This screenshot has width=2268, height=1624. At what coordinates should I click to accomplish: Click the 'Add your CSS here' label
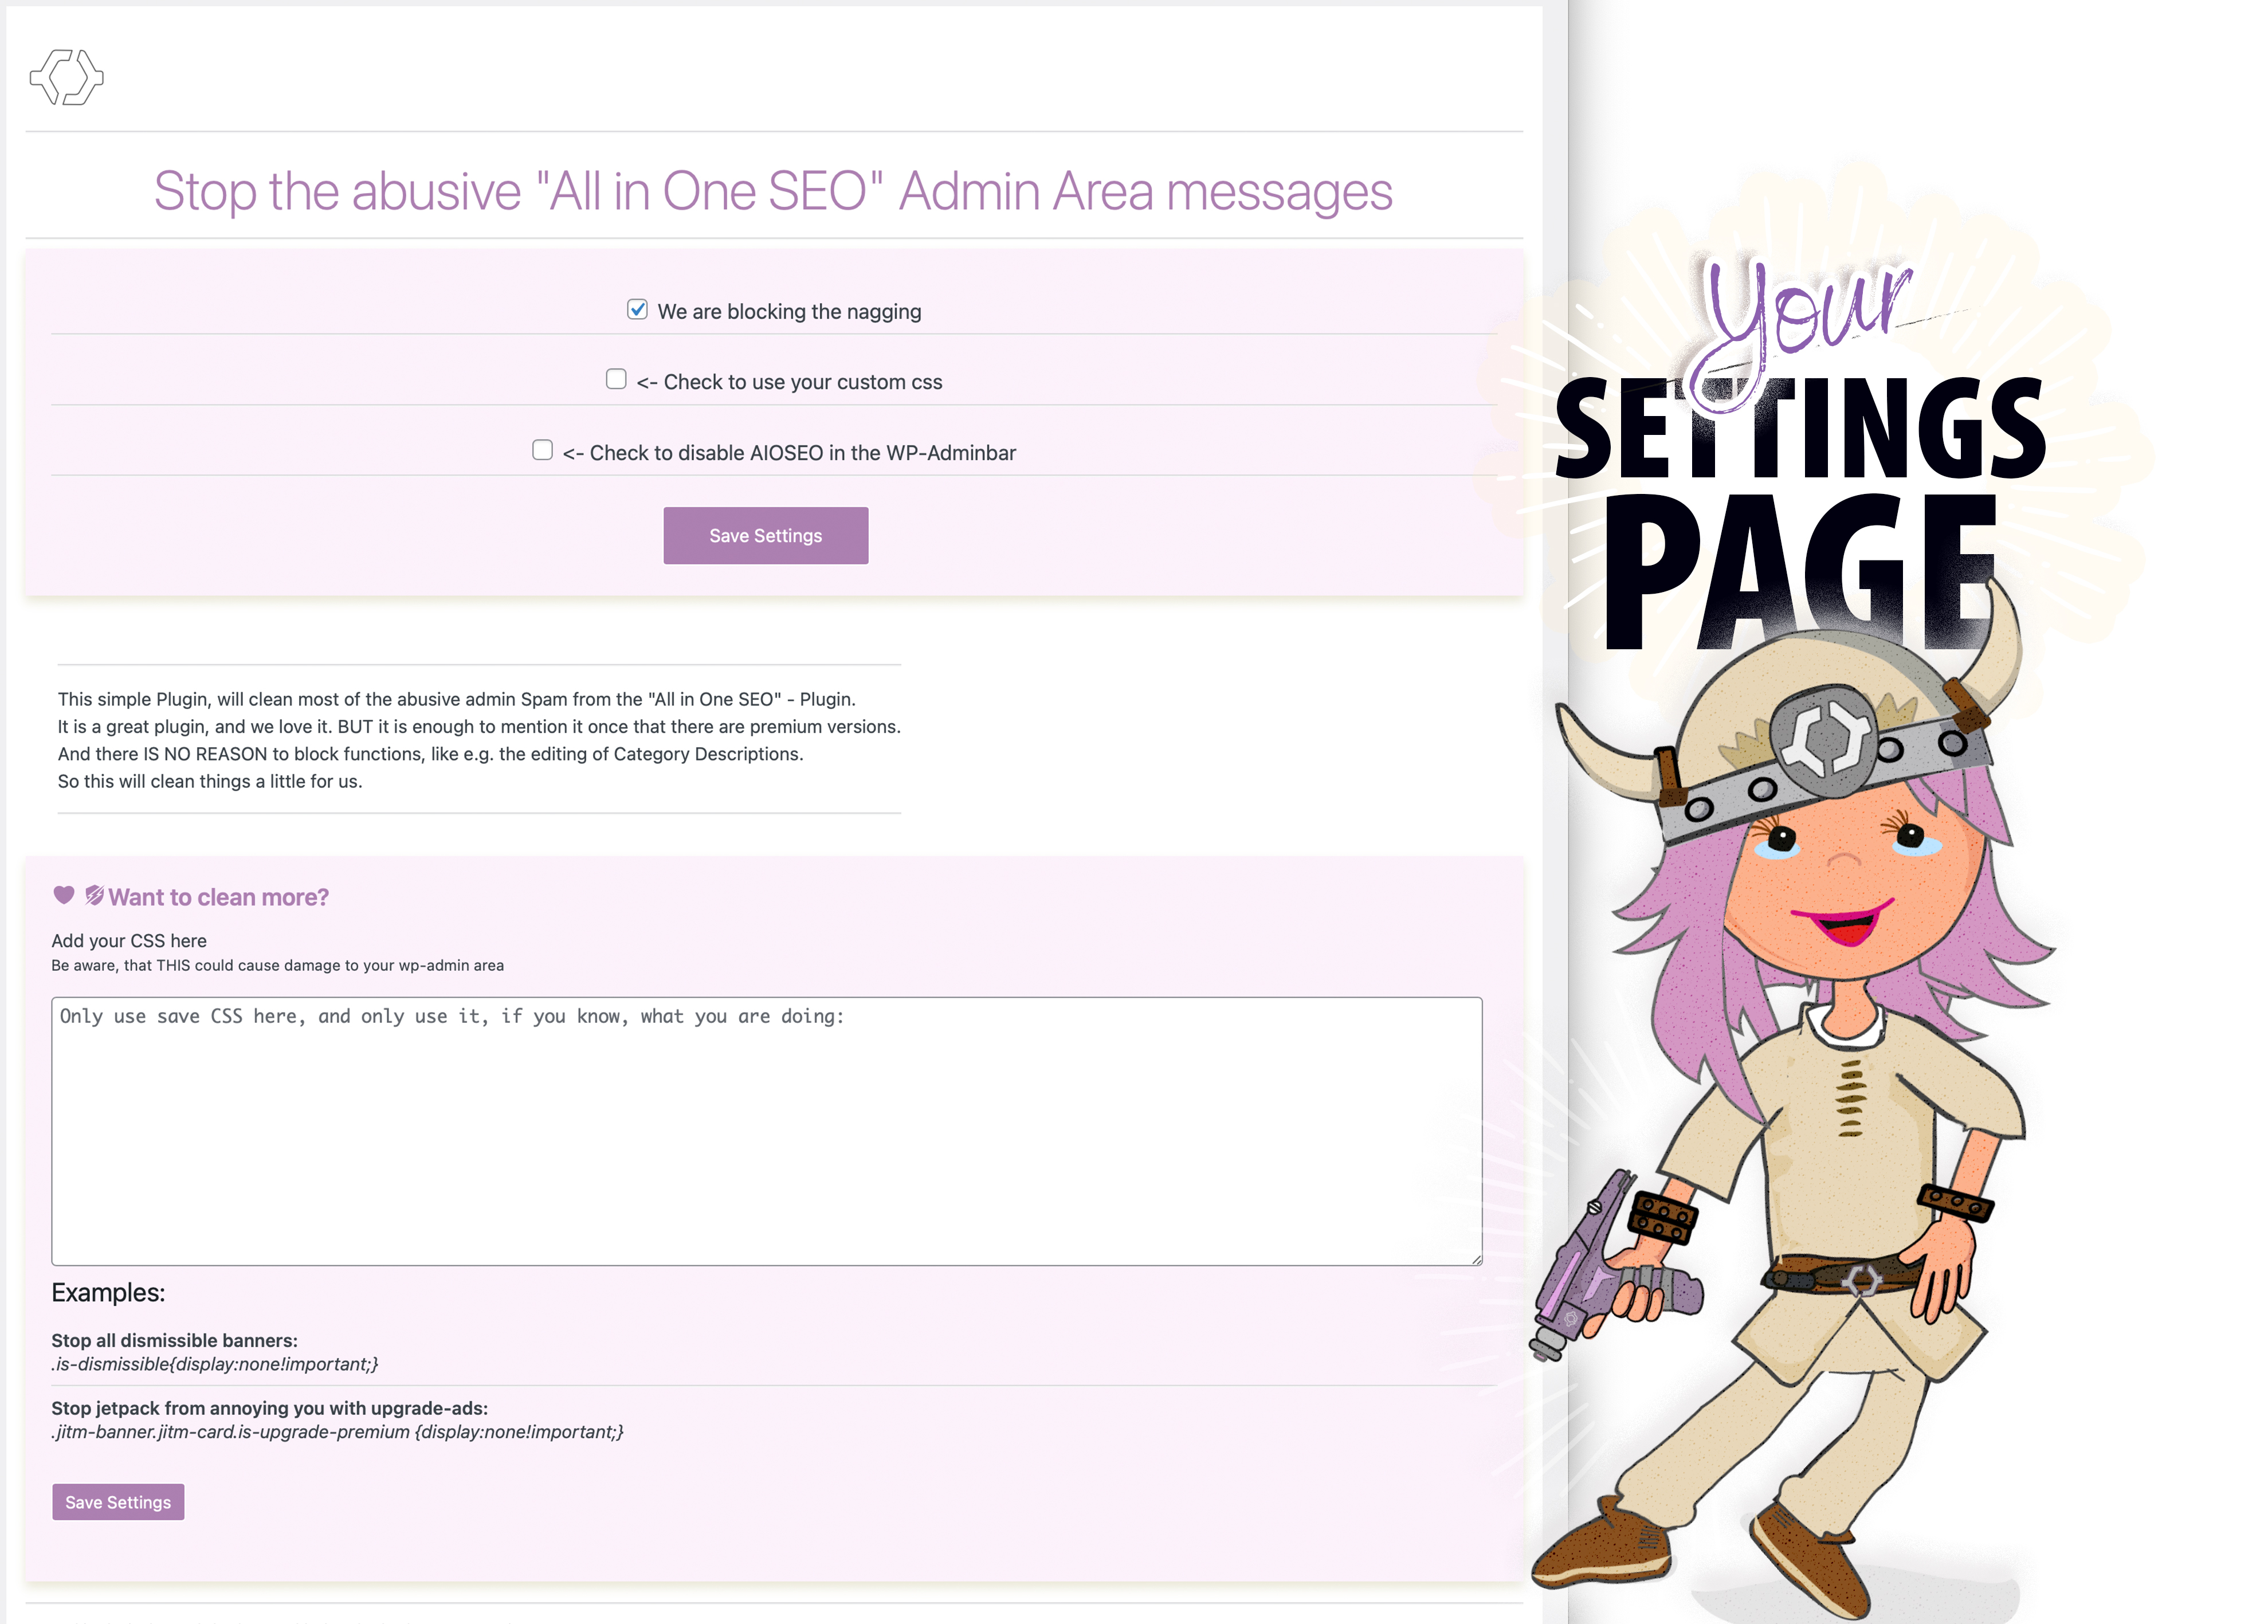[129, 941]
